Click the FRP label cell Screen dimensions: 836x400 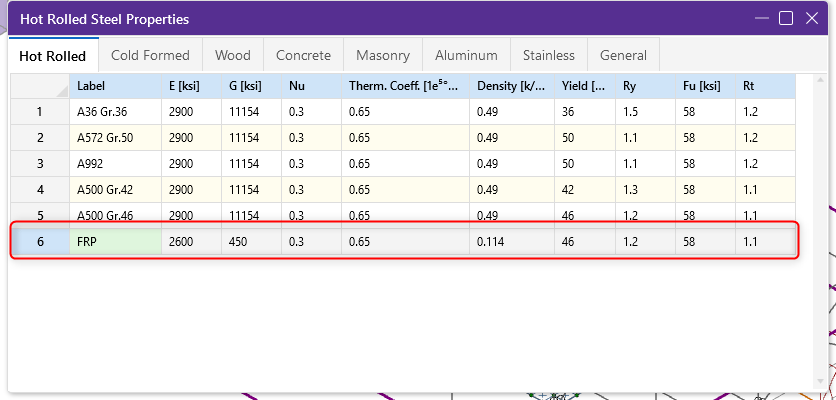point(115,241)
